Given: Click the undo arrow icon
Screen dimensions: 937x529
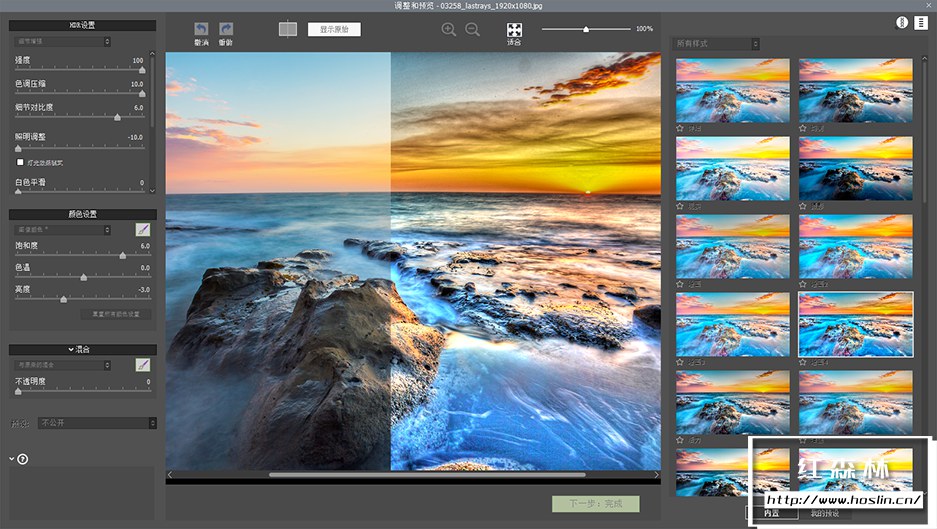Looking at the screenshot, I should tap(201, 30).
